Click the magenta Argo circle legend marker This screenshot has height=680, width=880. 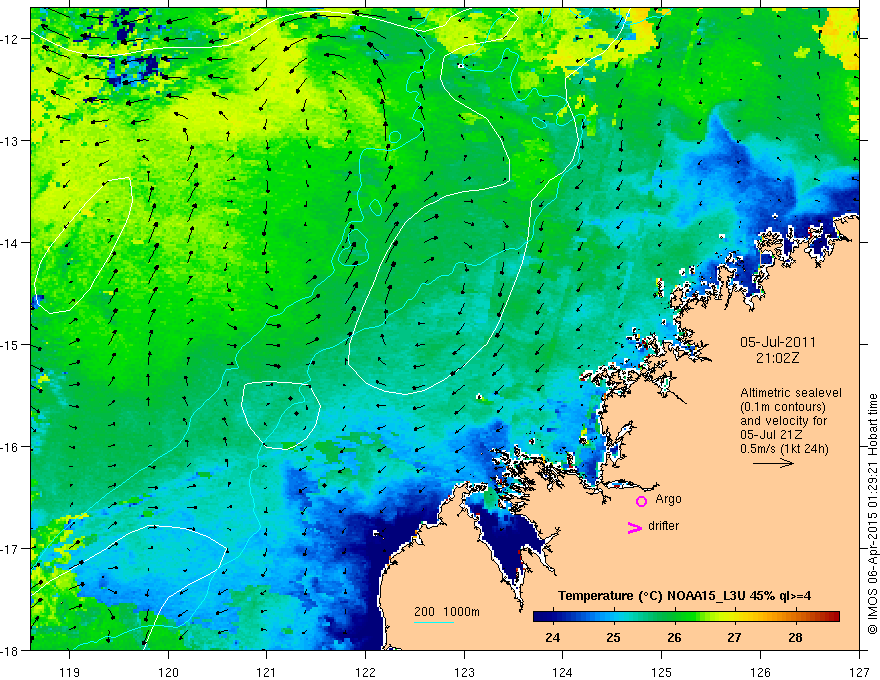click(x=641, y=501)
